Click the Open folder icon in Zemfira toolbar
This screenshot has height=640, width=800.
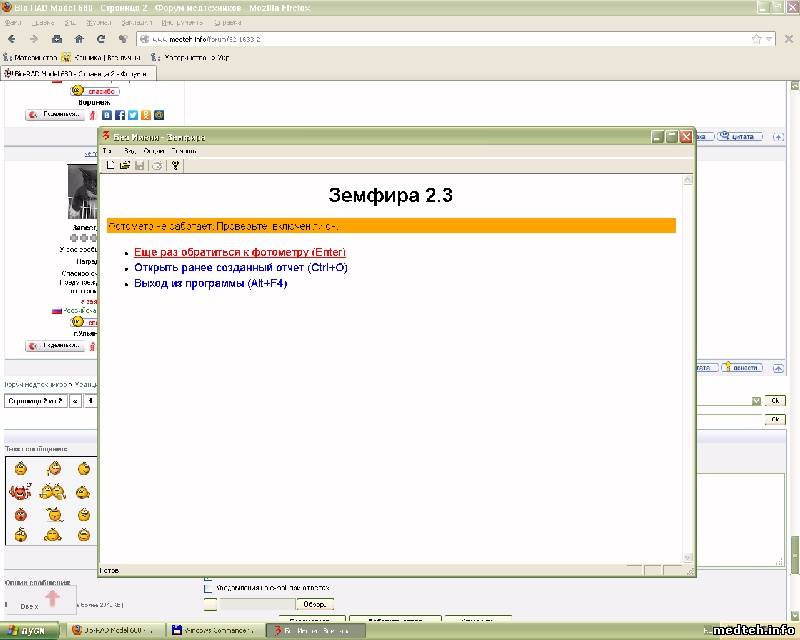pos(125,165)
